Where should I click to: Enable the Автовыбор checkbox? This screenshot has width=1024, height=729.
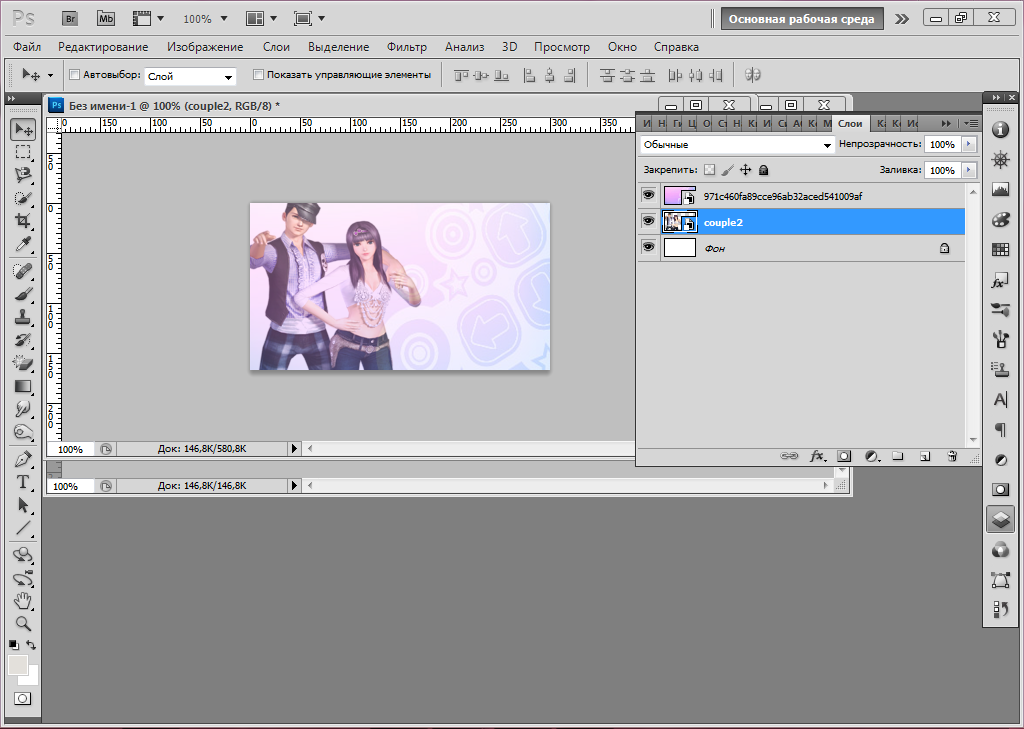(x=74, y=74)
